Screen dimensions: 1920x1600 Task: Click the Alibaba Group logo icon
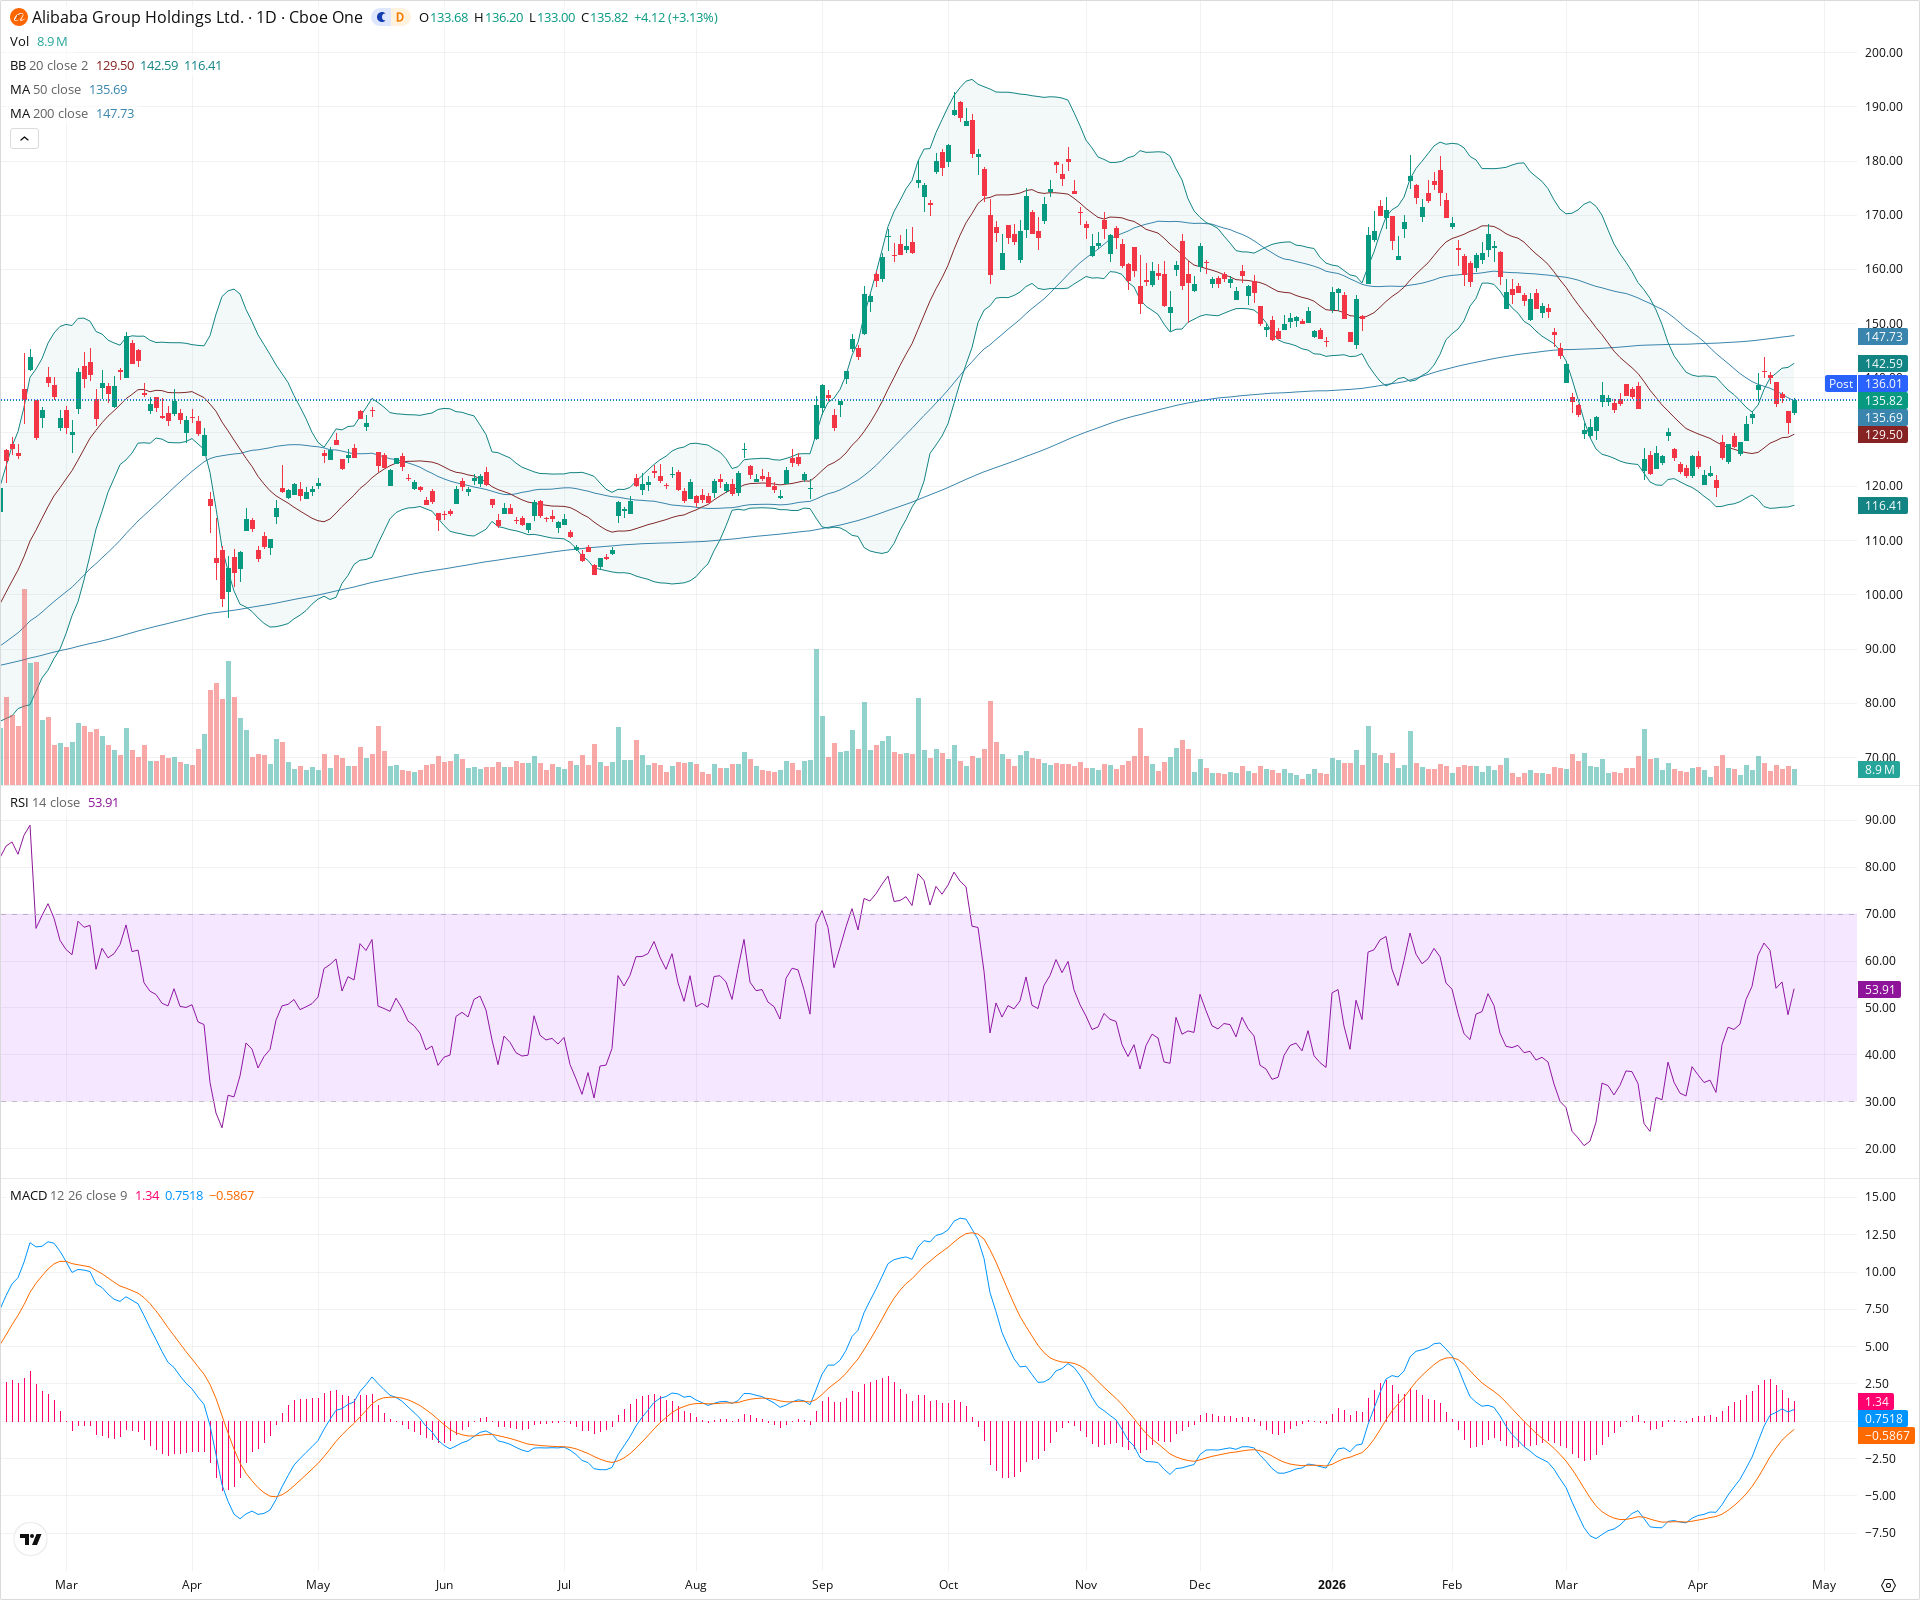(x=19, y=17)
